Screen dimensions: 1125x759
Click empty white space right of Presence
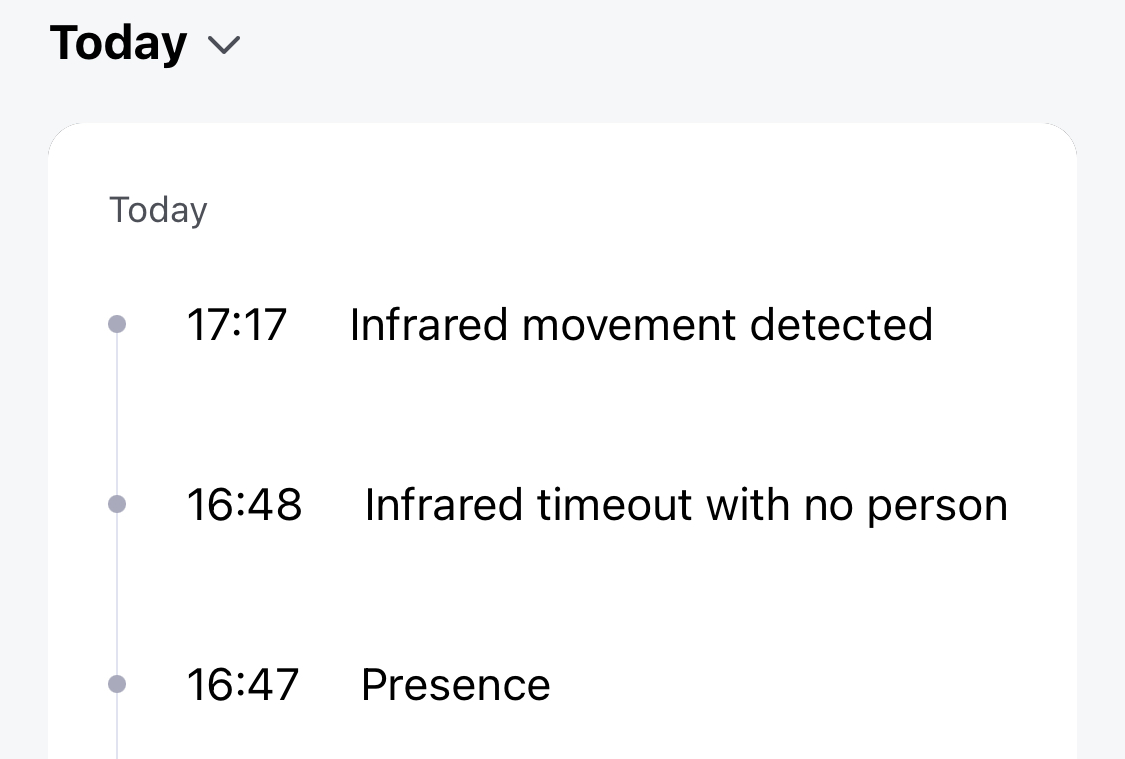click(800, 685)
